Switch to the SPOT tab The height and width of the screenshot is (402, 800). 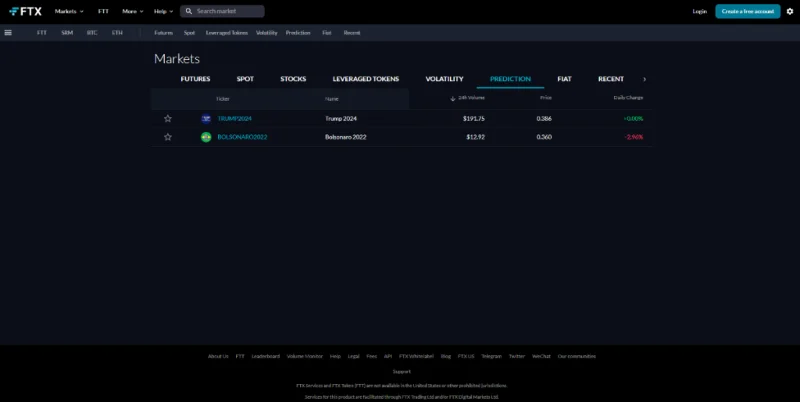[245, 79]
